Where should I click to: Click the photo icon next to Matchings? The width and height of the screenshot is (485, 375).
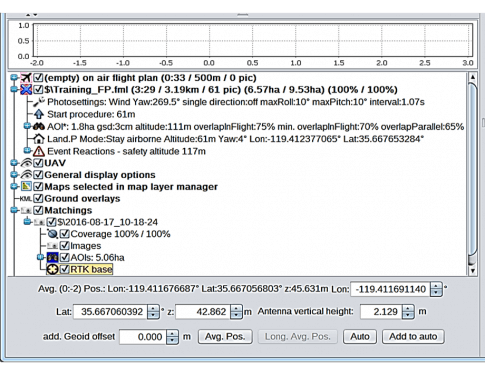click(26, 210)
